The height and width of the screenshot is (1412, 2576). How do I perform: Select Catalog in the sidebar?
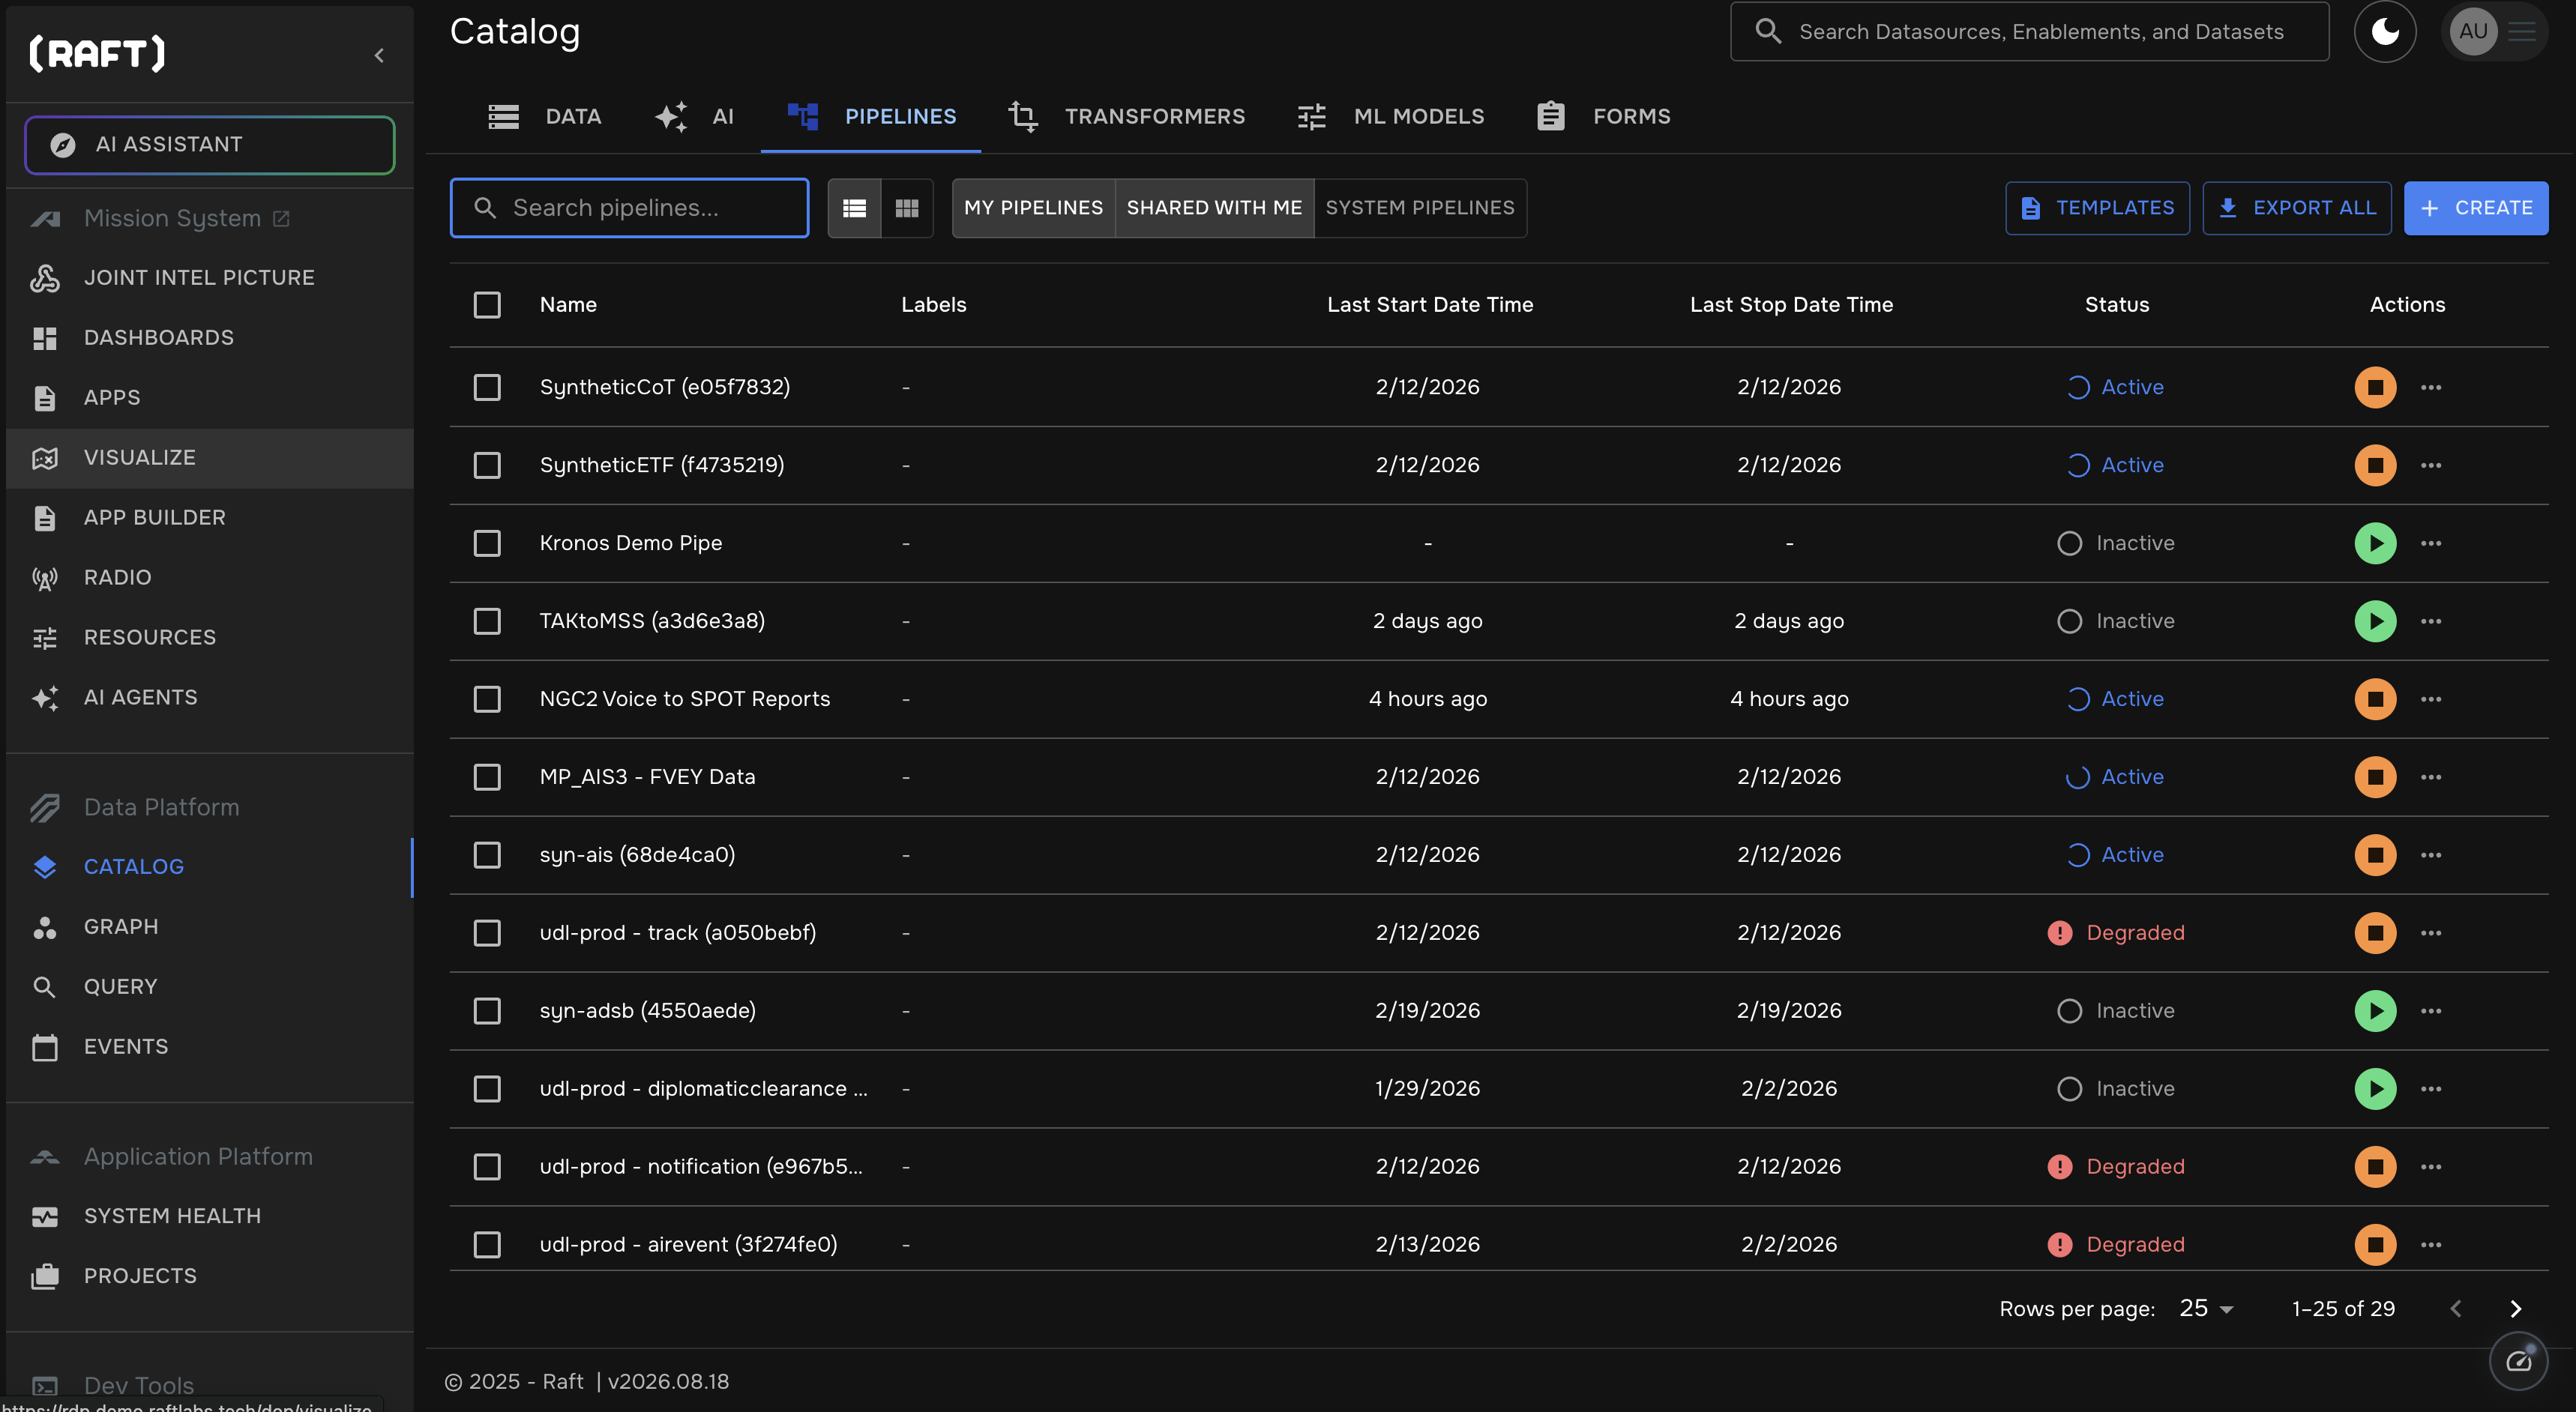[x=210, y=867]
